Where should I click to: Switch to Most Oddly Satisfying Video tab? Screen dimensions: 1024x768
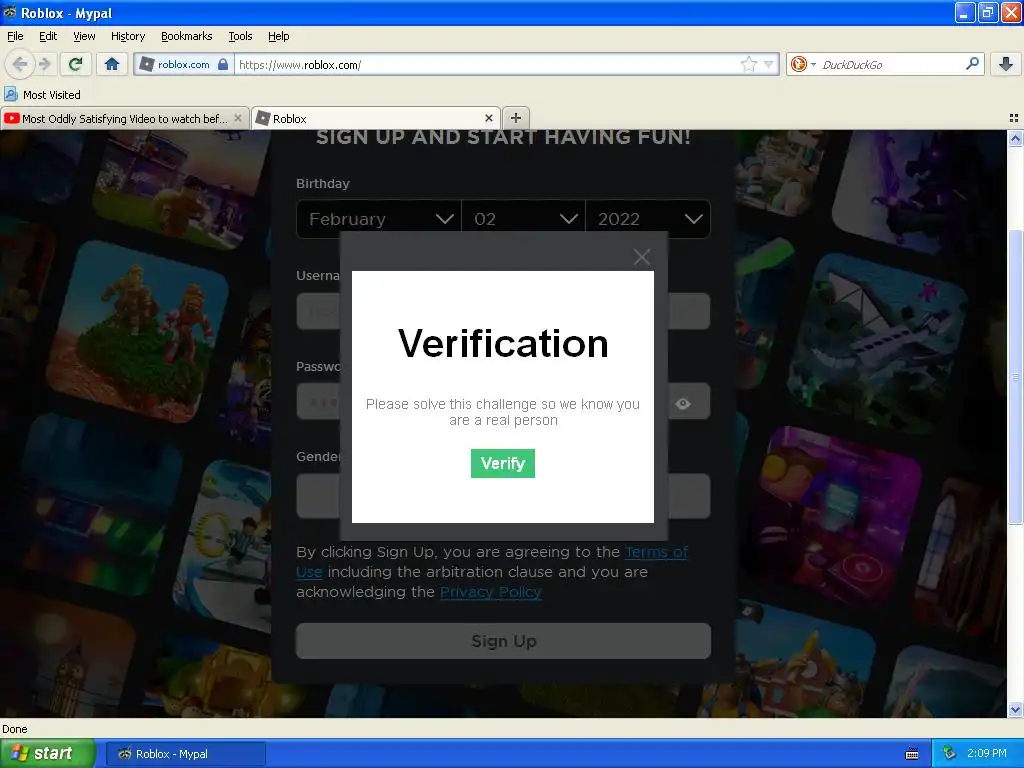[125, 118]
